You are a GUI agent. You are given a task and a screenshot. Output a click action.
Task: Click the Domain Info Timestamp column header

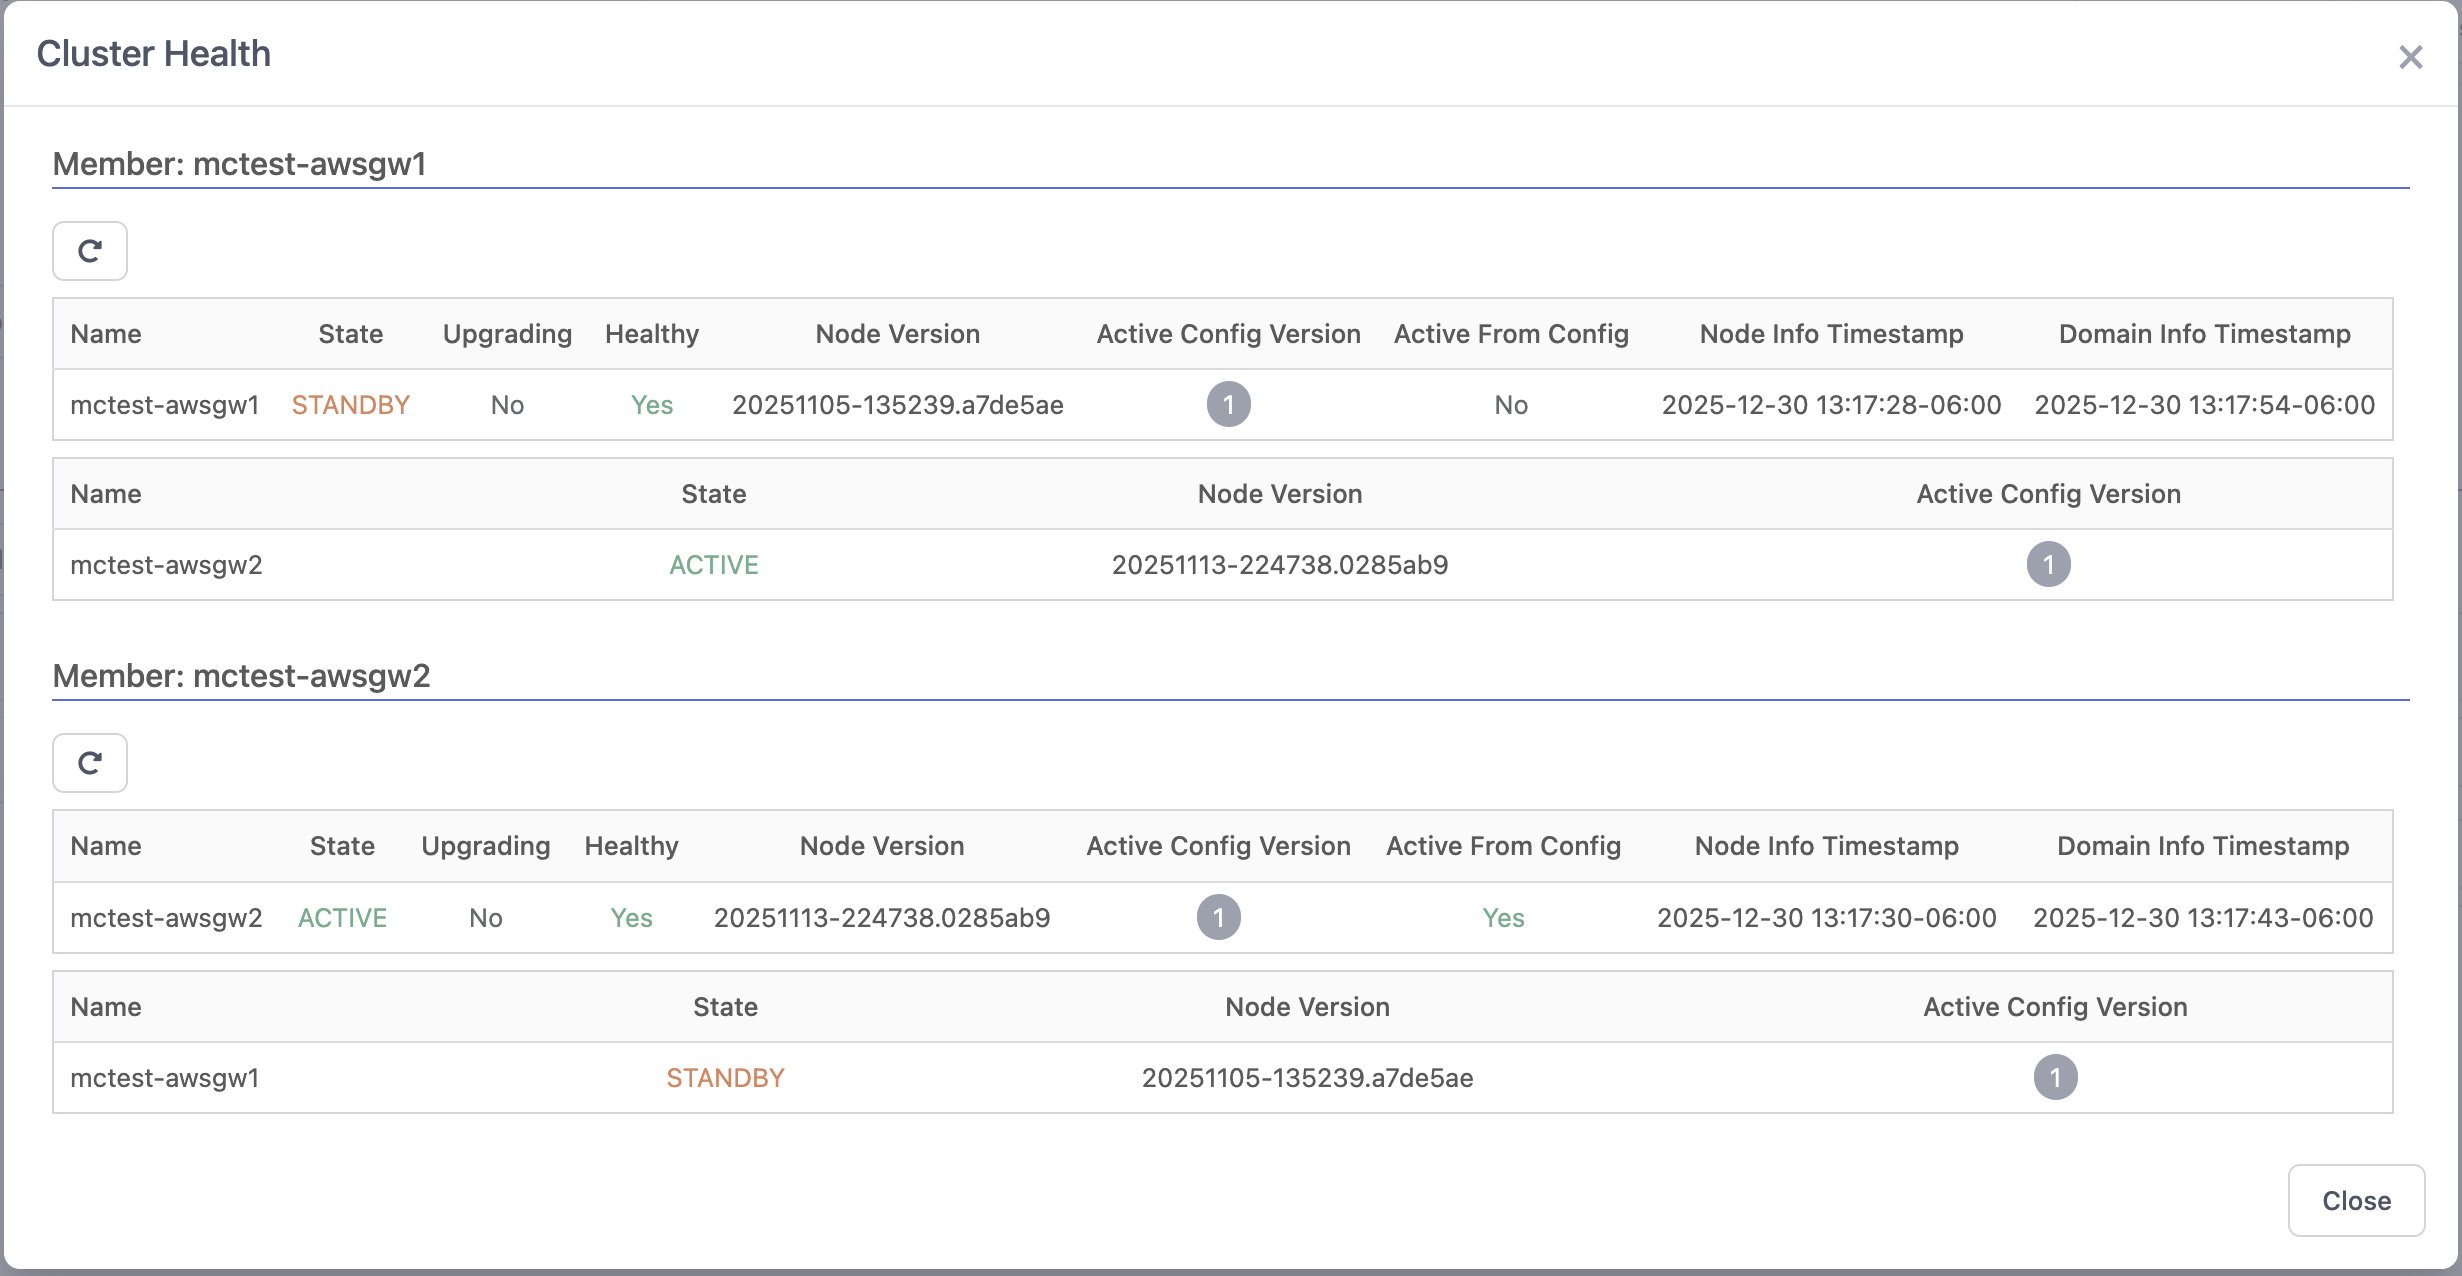point(2203,333)
